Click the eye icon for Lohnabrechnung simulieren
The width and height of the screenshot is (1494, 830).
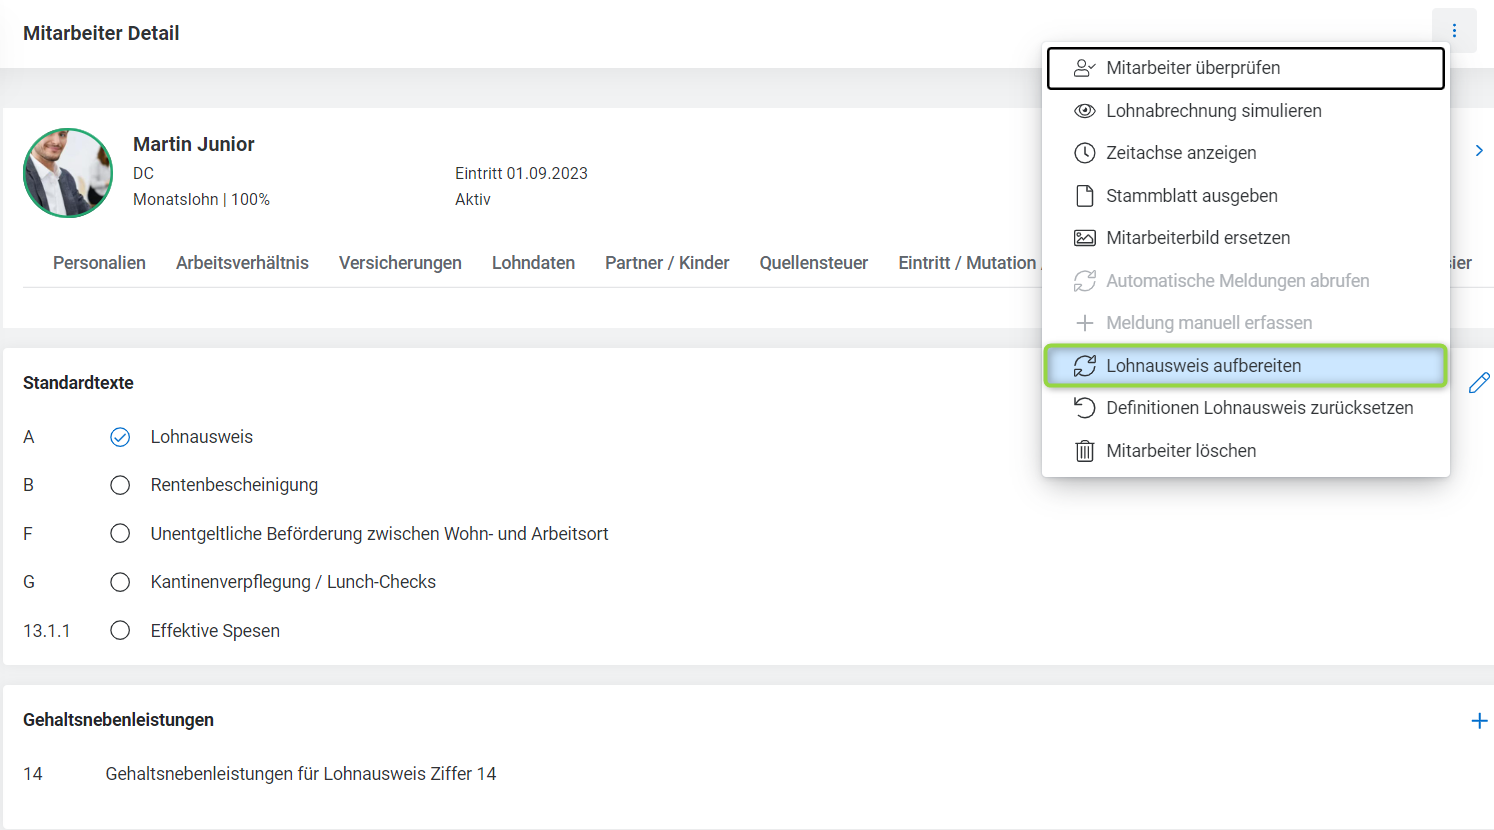click(1084, 111)
